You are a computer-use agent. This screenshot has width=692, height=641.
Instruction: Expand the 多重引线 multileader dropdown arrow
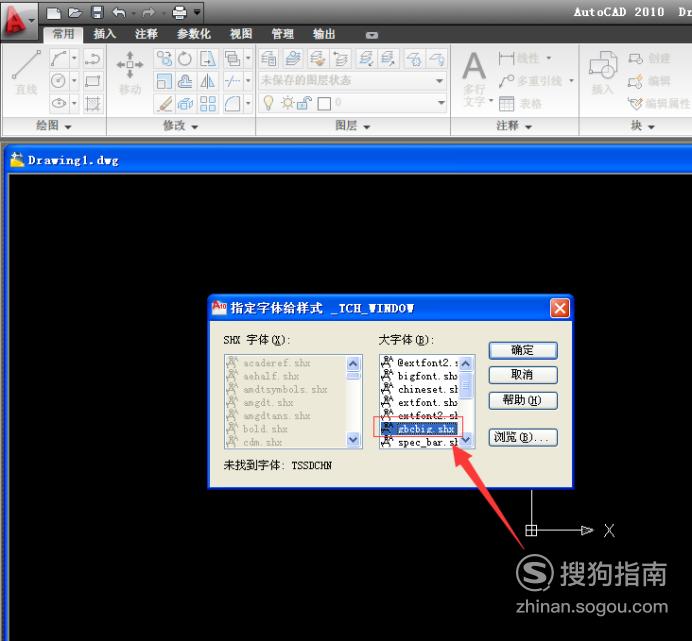571,81
